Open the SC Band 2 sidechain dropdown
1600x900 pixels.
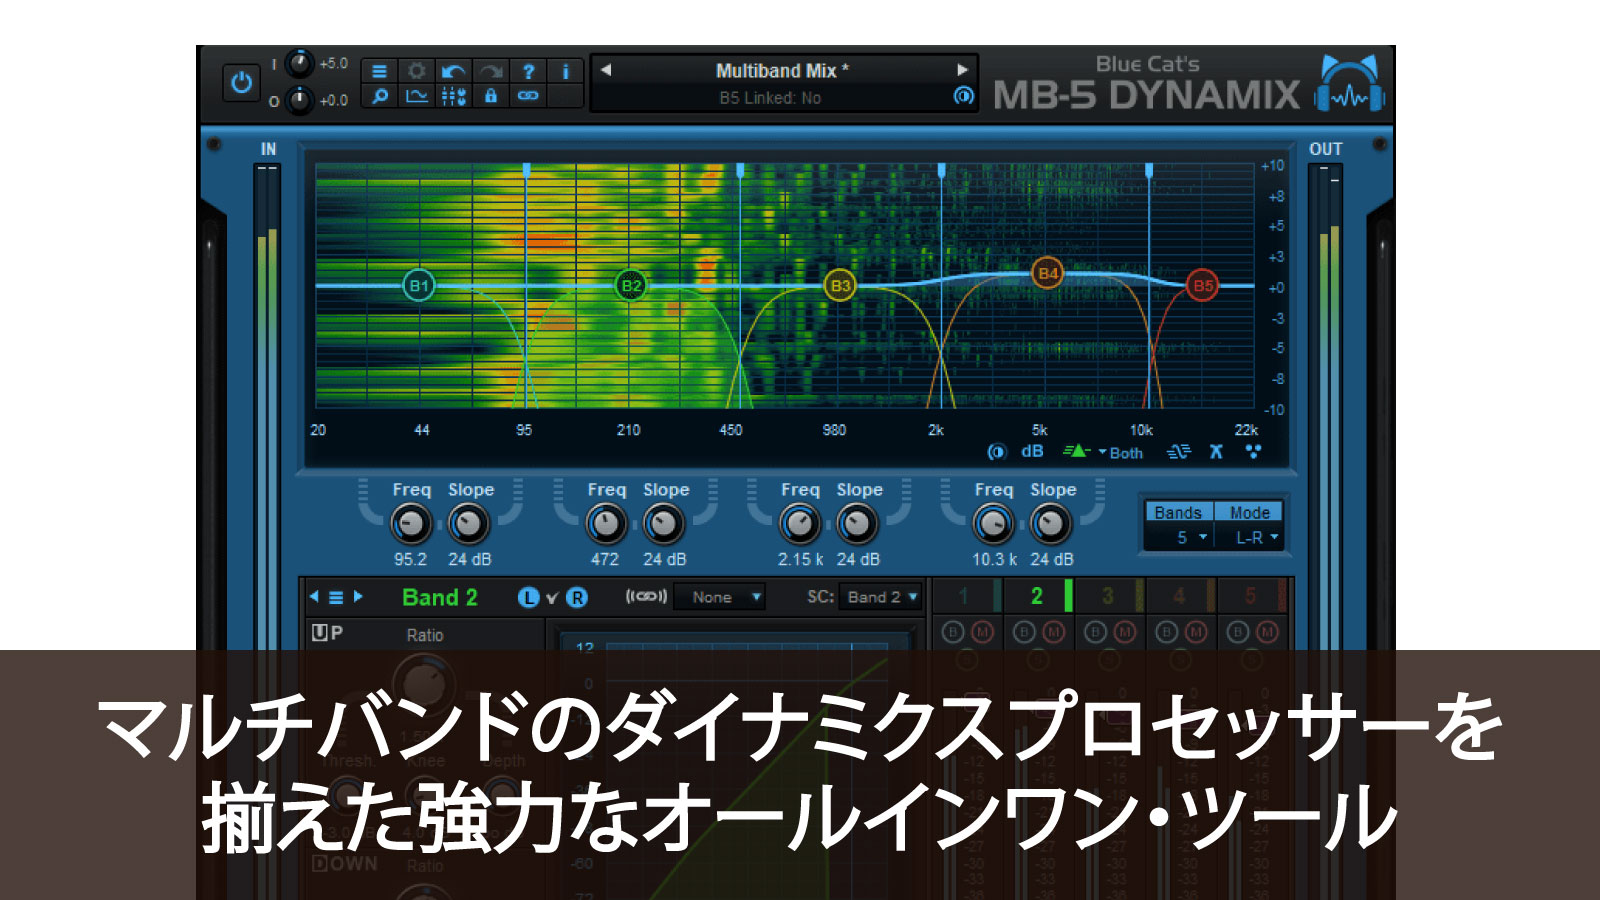[x=880, y=597]
